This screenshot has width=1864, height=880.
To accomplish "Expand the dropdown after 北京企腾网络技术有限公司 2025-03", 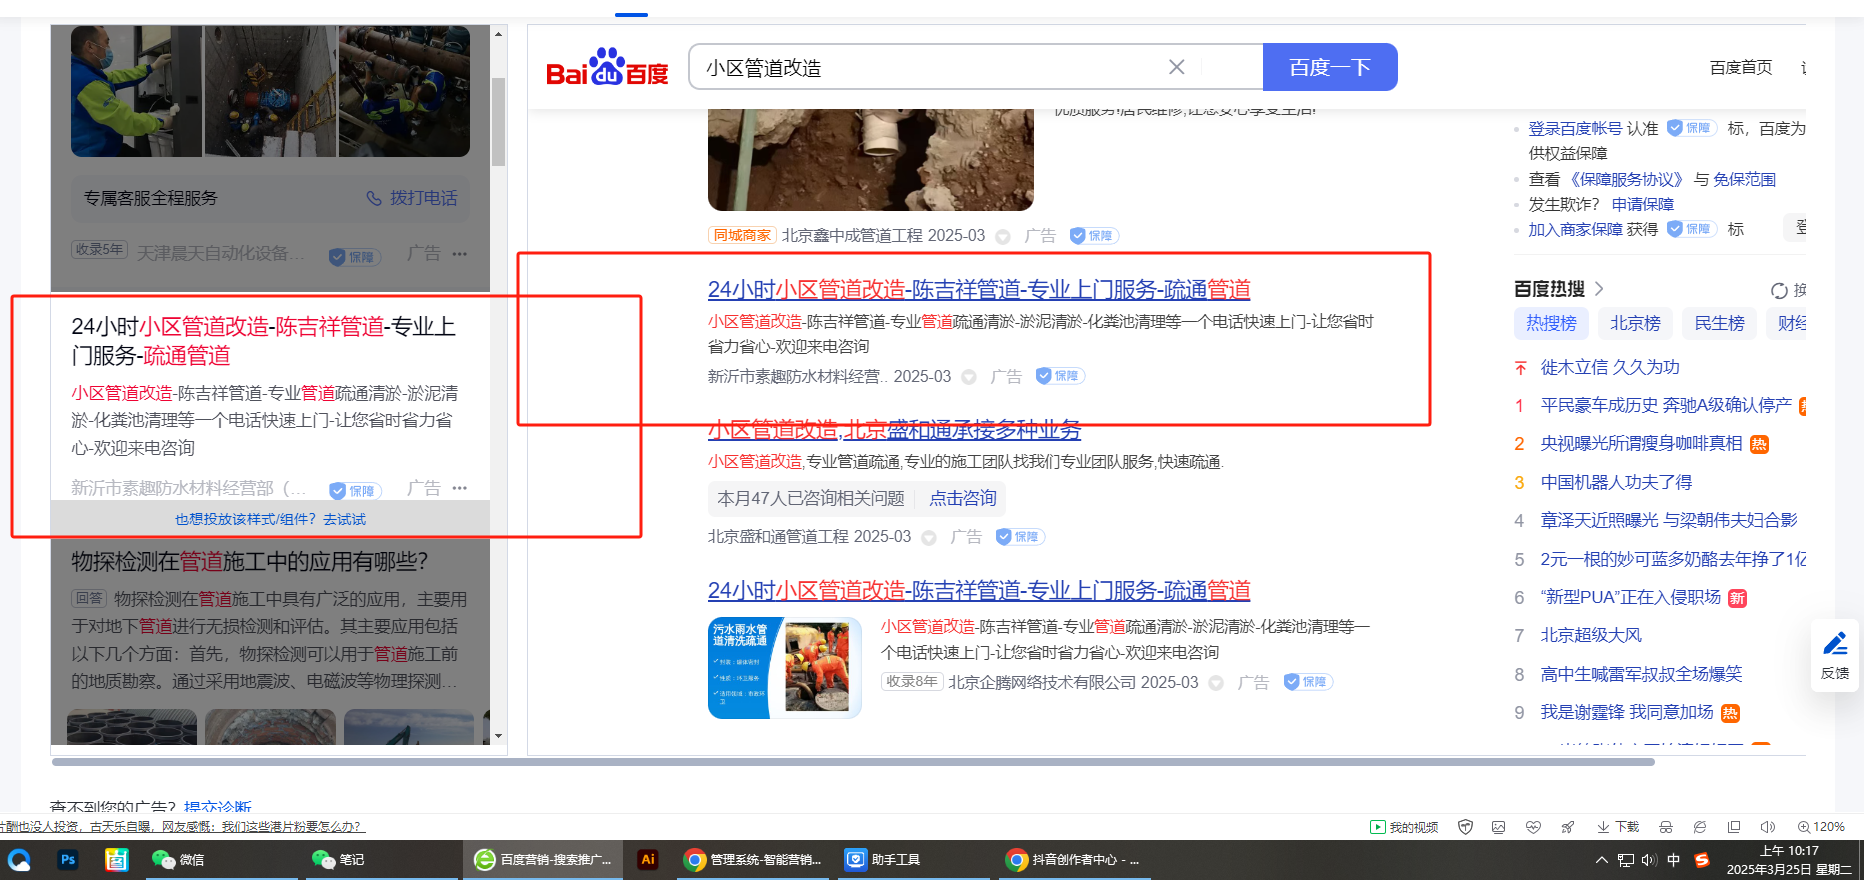I will point(1216,683).
